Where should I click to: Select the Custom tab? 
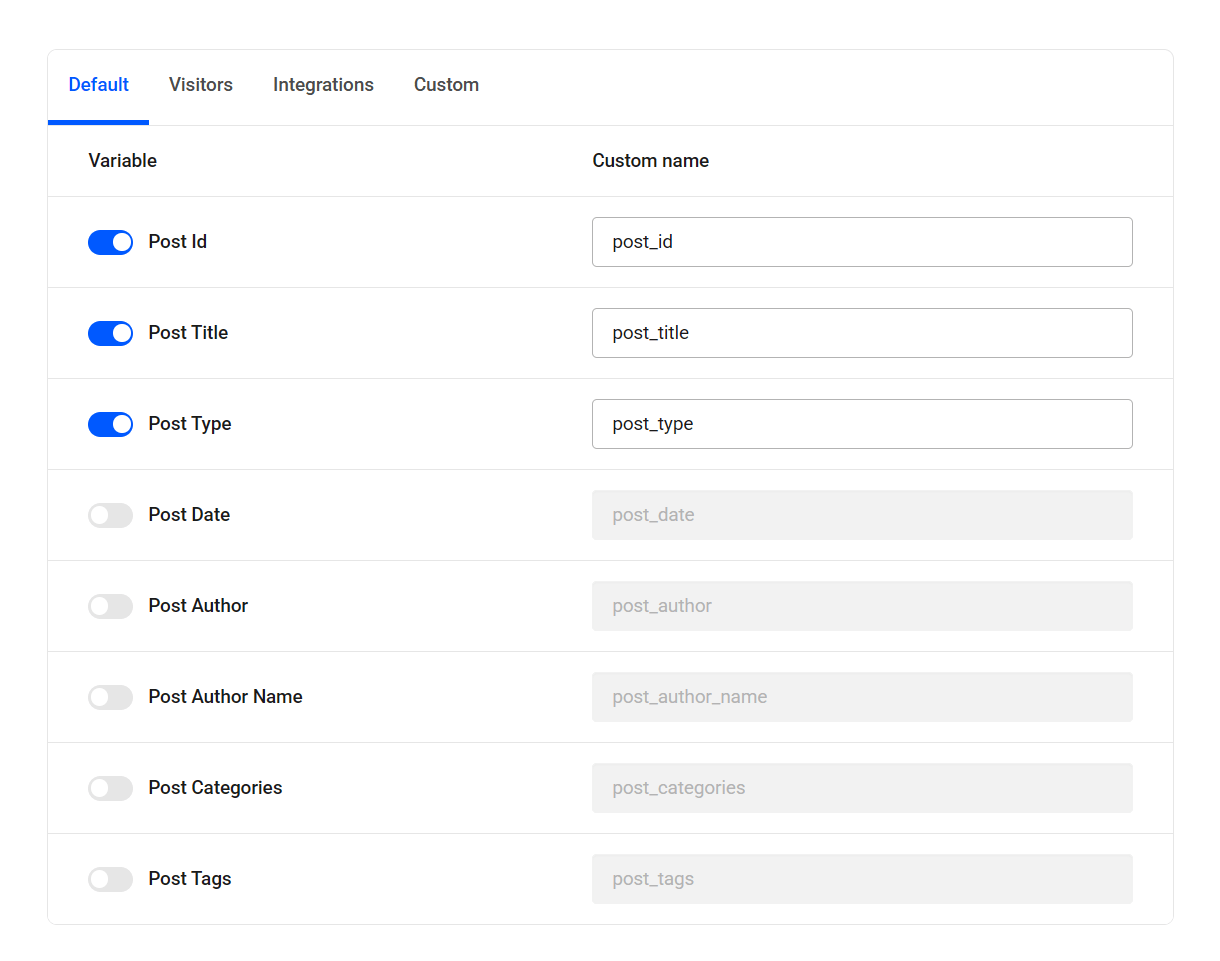pyautogui.click(x=446, y=85)
